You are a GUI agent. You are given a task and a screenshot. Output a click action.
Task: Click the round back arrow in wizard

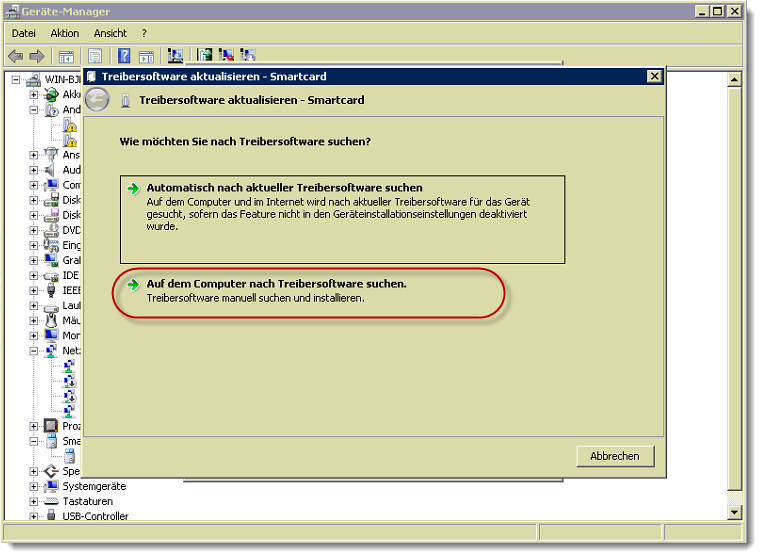pos(97,100)
